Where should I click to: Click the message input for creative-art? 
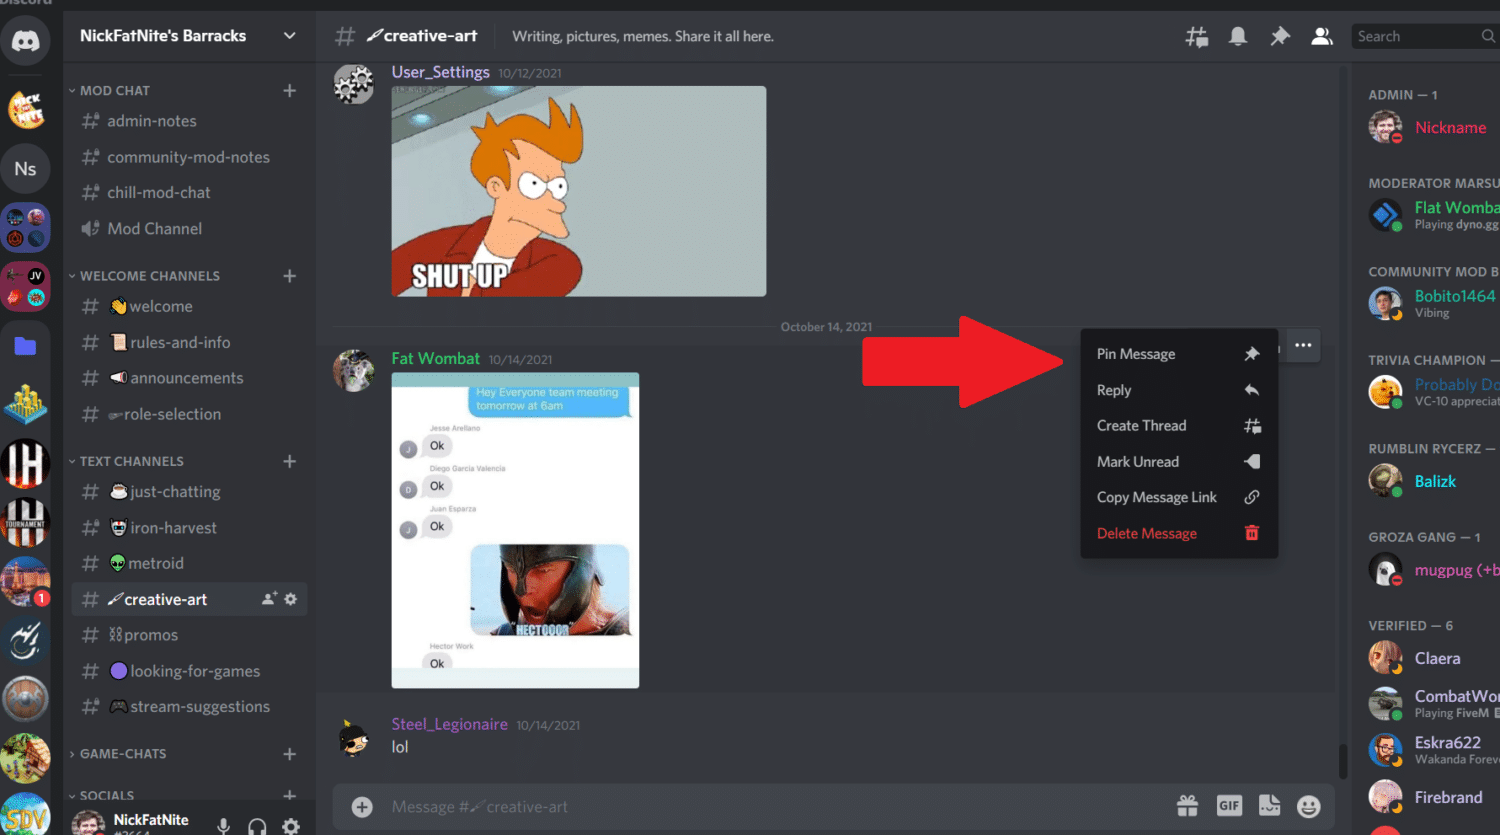click(770, 807)
